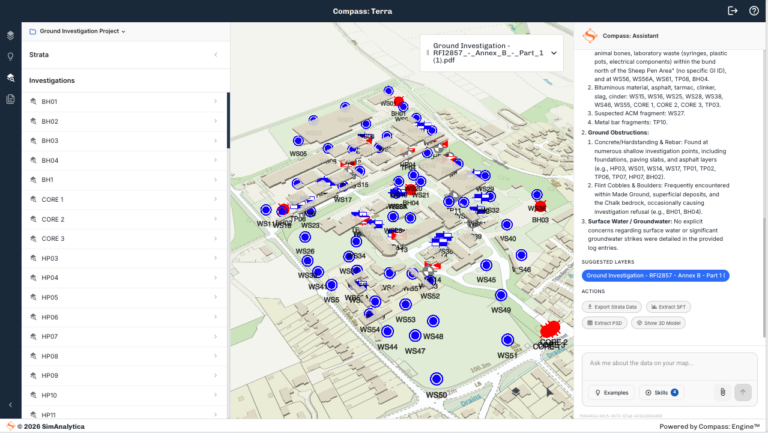Click the Show 3D Model button

point(659,323)
